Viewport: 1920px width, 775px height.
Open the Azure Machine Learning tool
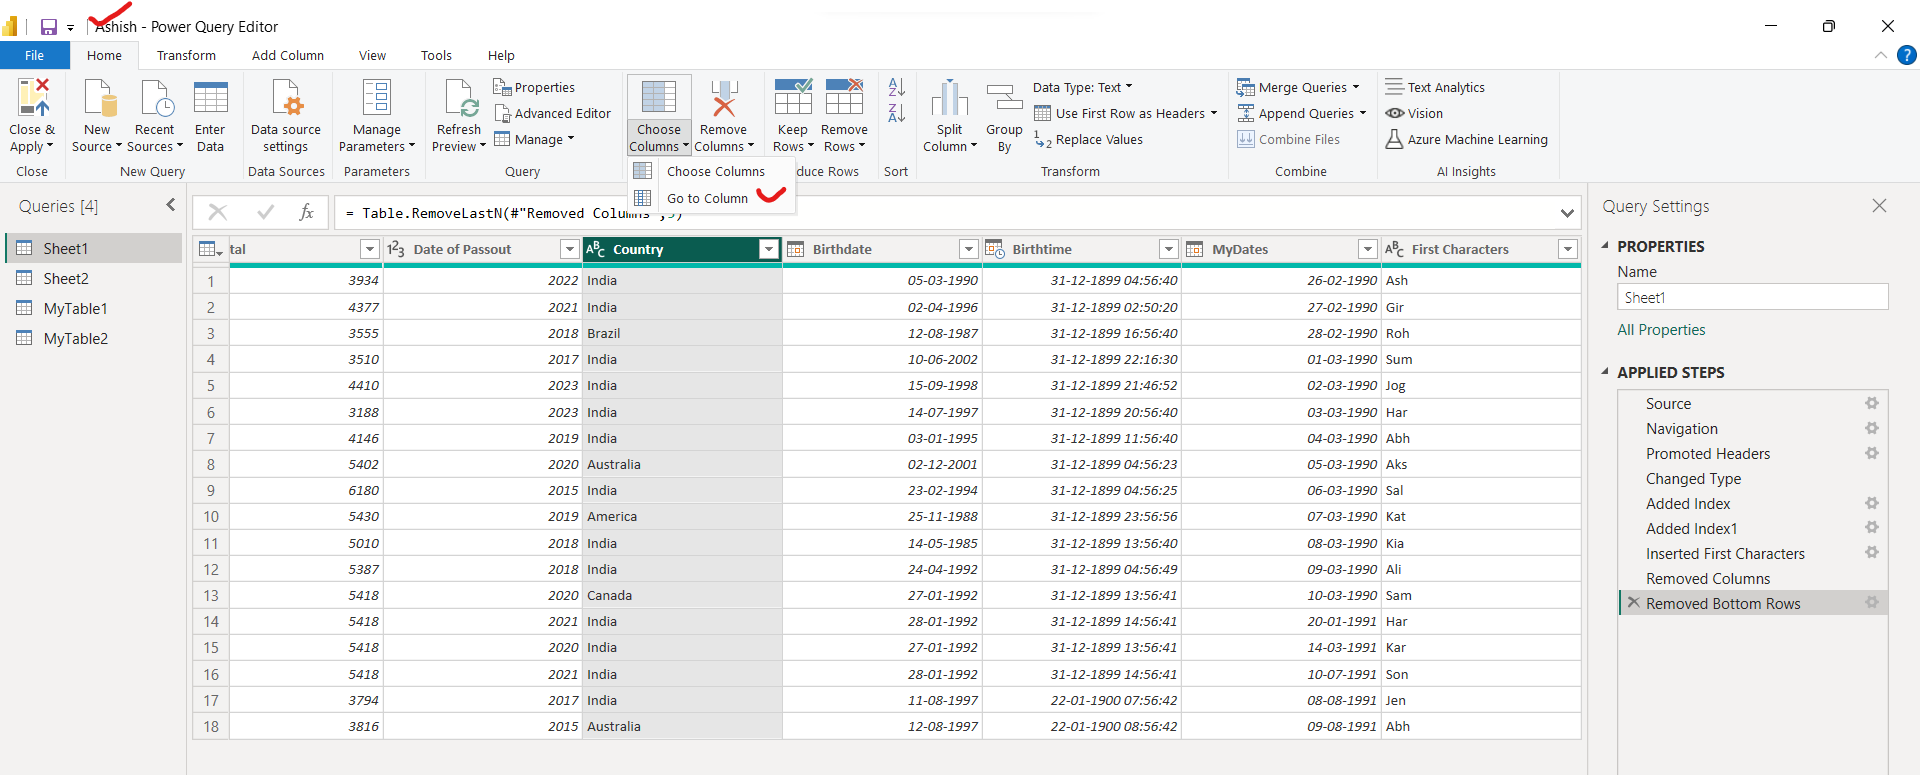[x=1467, y=140]
